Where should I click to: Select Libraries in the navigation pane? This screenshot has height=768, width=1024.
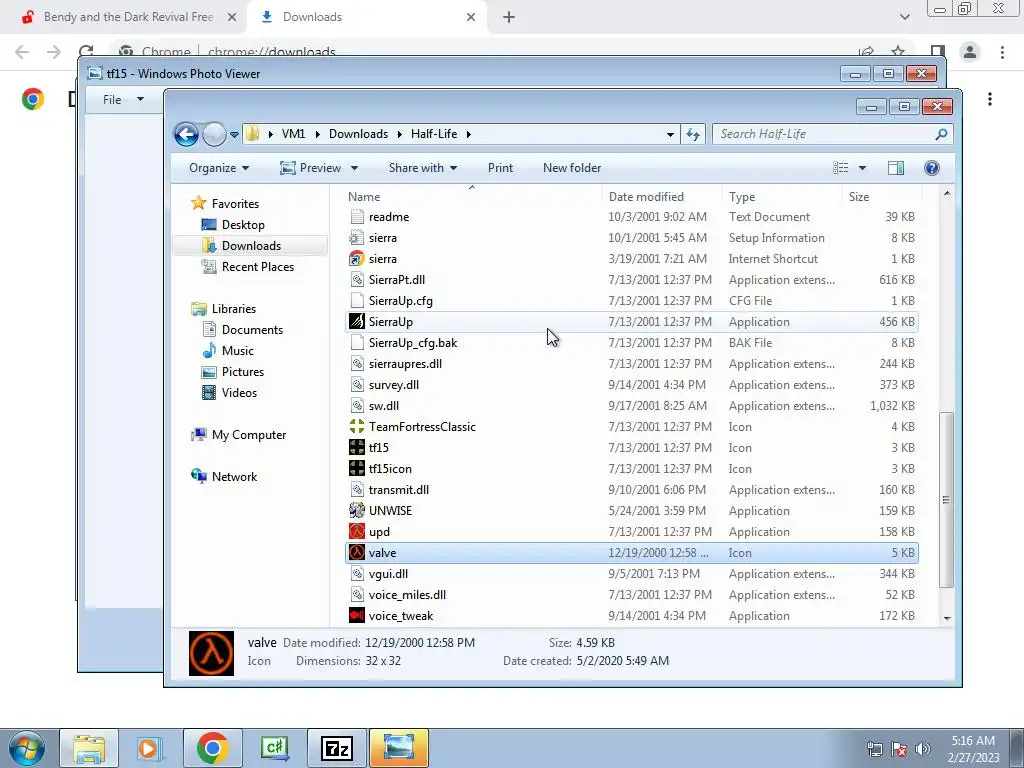coord(223,309)
